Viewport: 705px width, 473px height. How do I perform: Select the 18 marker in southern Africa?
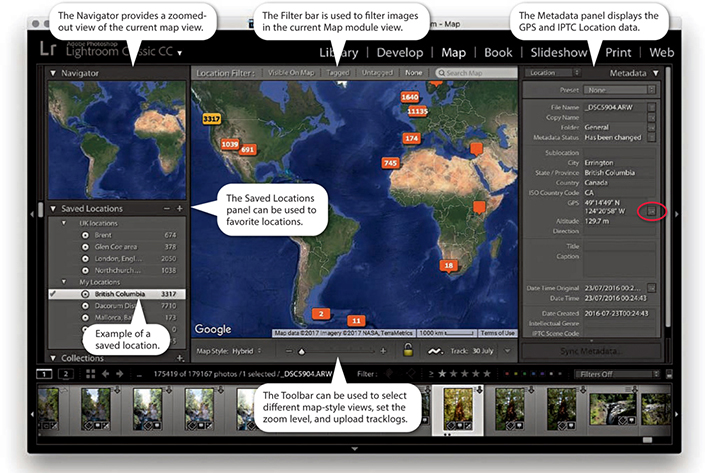[x=449, y=266]
